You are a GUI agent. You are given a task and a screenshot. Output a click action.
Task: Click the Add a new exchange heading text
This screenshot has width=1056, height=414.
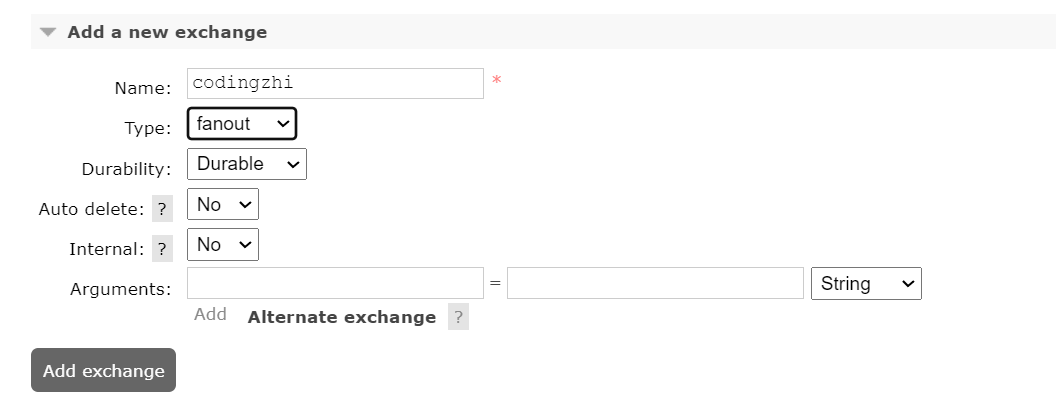[167, 32]
